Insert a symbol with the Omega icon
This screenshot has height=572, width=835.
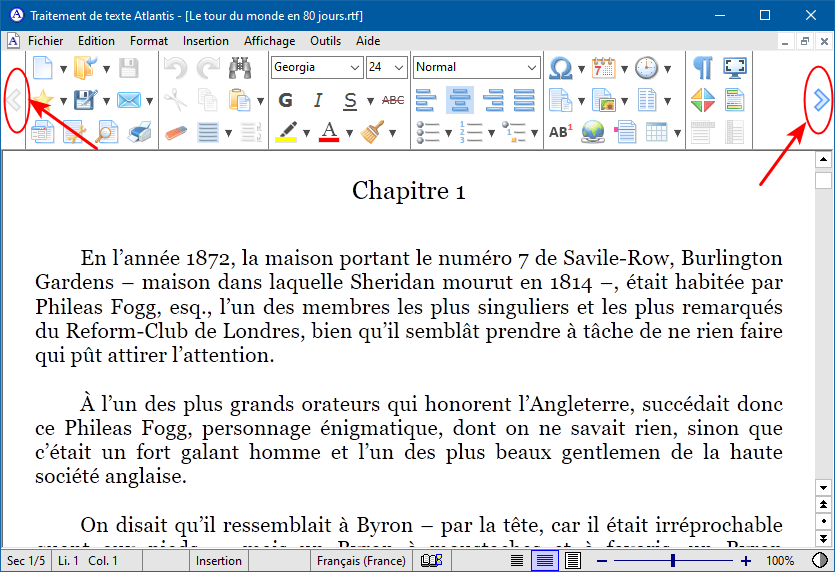pyautogui.click(x=561, y=68)
